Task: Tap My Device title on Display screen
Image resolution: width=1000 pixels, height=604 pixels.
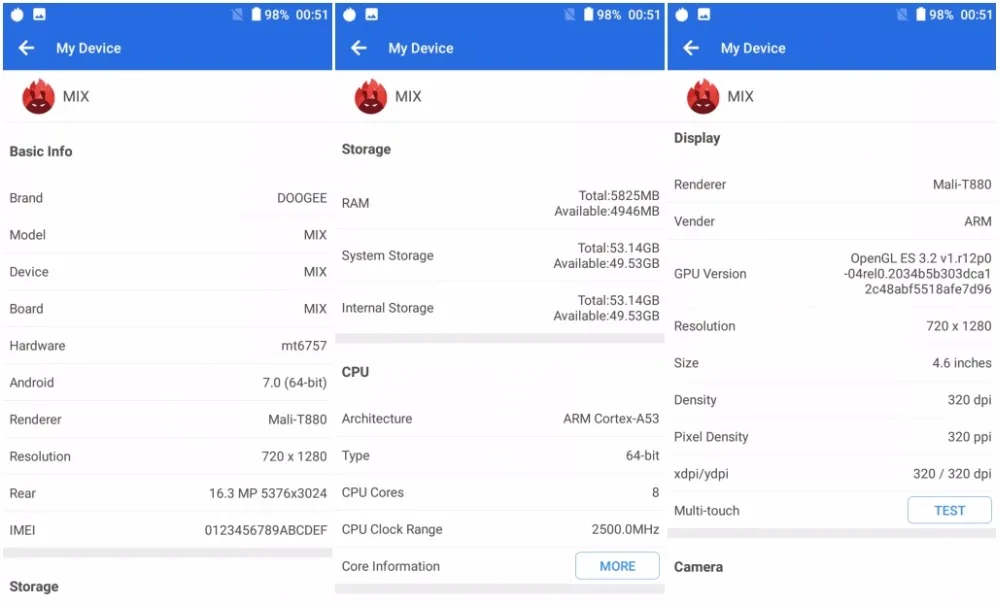Action: [753, 48]
